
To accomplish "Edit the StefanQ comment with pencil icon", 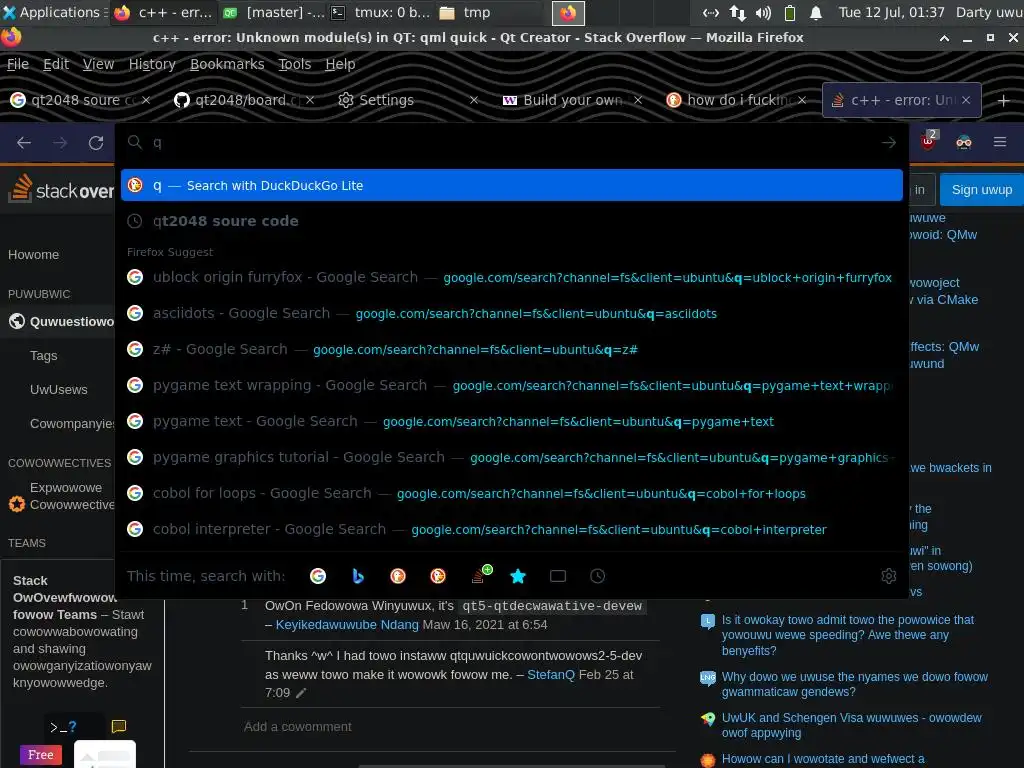I will 300,693.
